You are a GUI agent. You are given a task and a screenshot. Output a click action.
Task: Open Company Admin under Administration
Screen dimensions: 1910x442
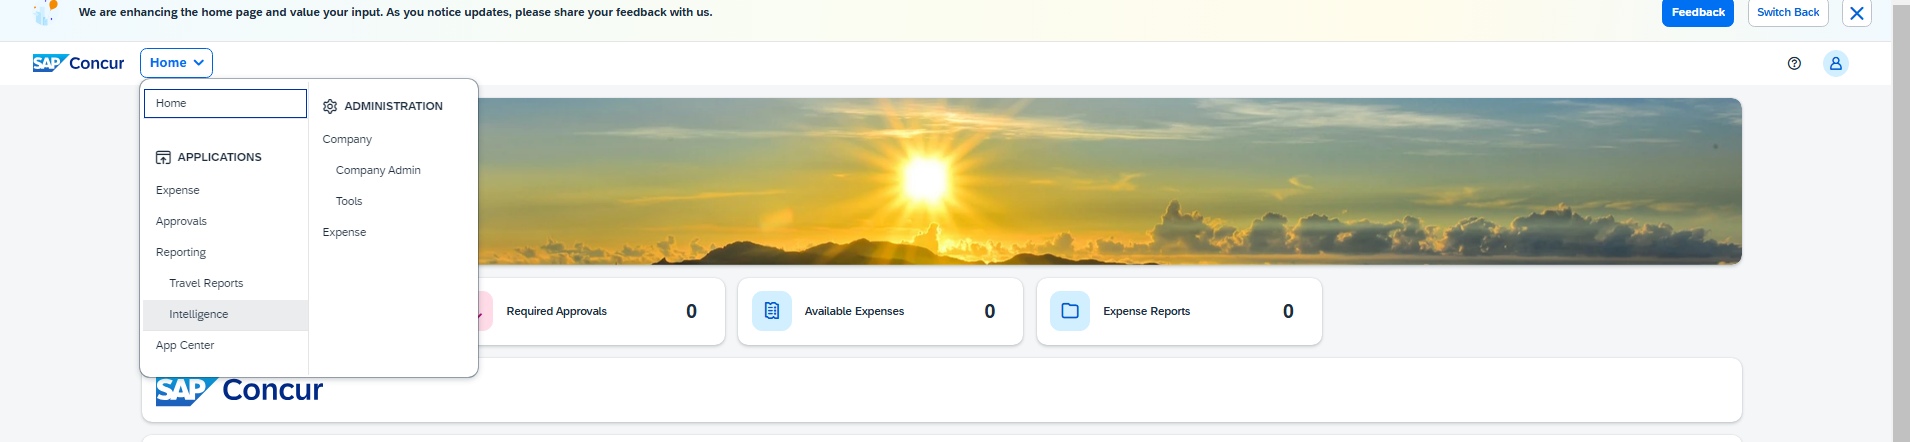pos(378,170)
